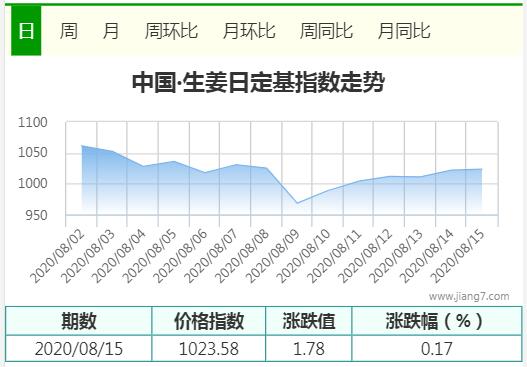This screenshot has height=367, width=527.
Task: Click the 涨跌幅（%） column header
Action: (437, 321)
